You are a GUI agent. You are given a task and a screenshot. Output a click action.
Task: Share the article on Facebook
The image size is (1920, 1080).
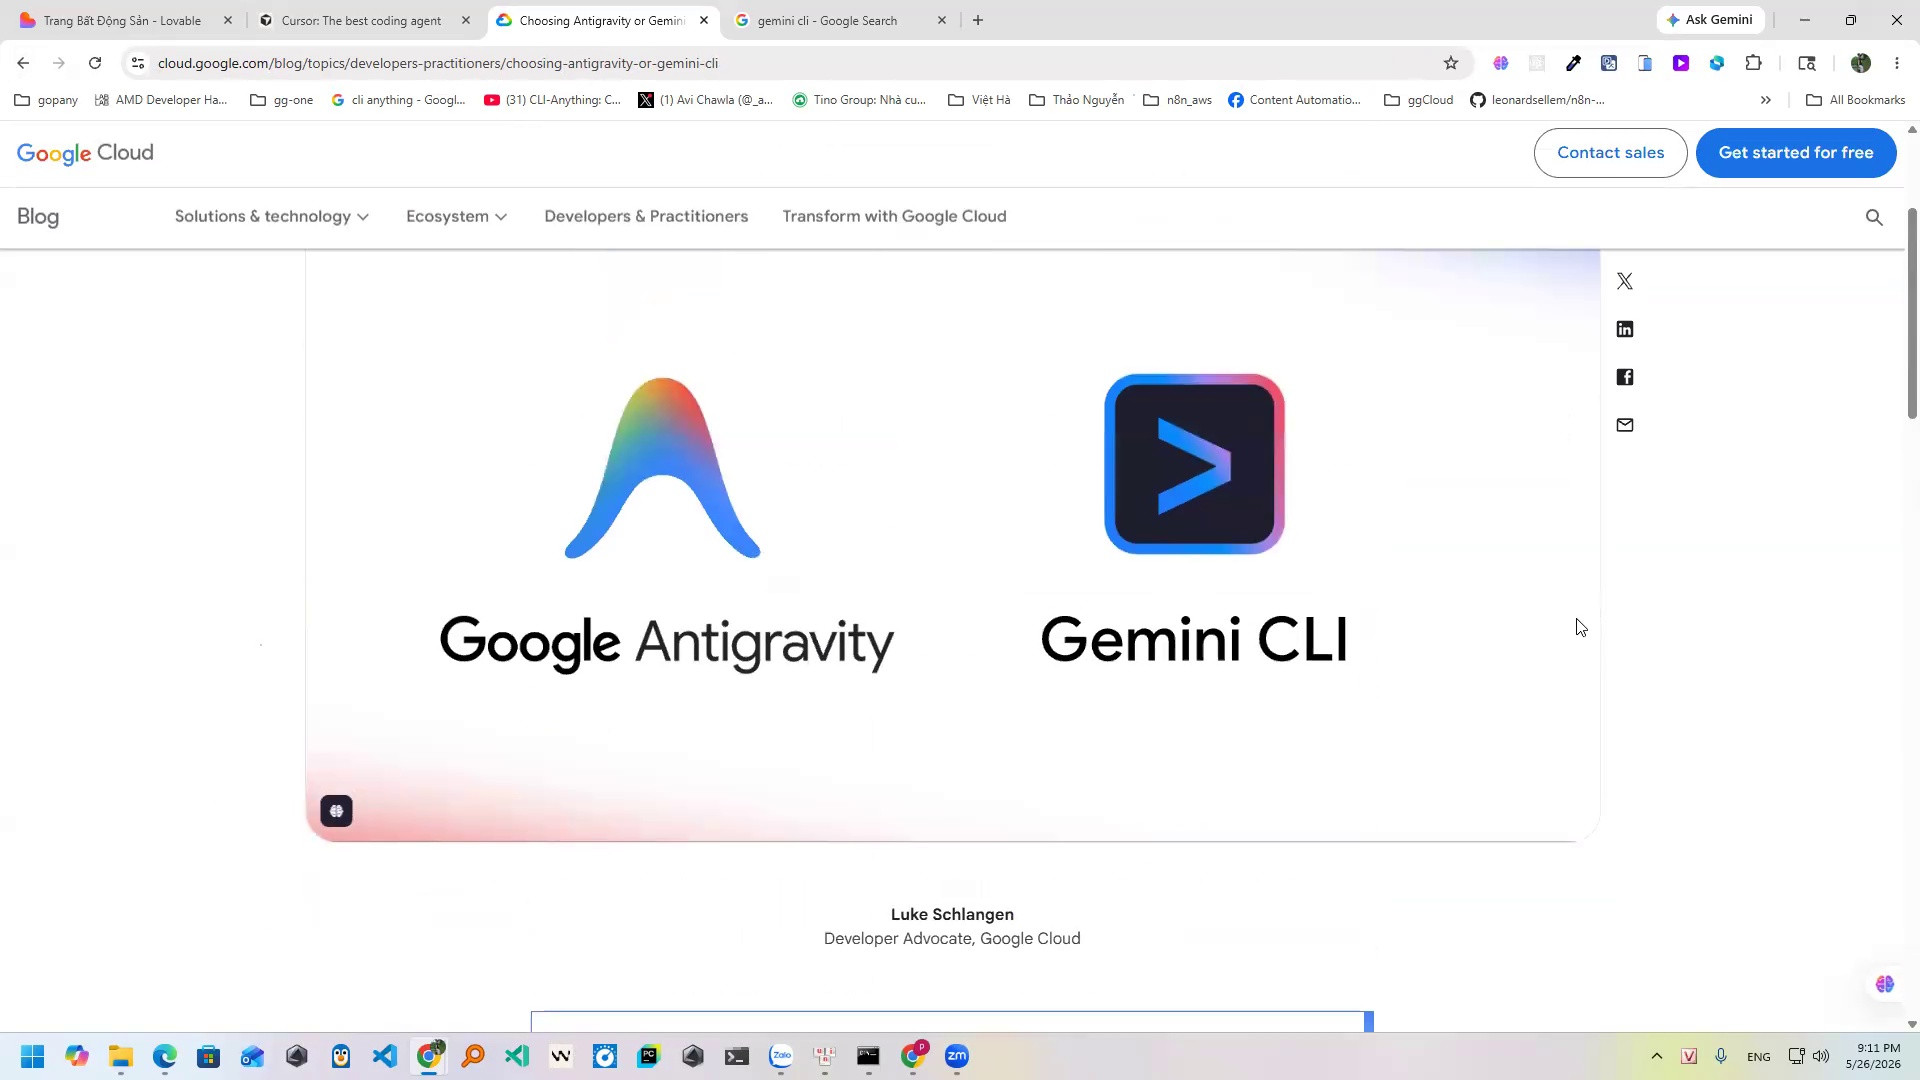click(x=1625, y=377)
